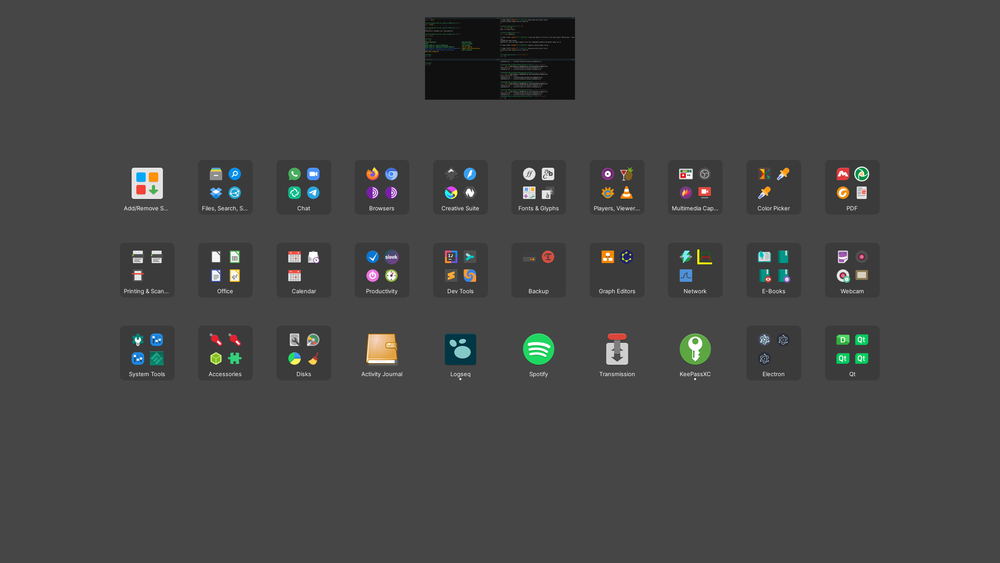The image size is (1000, 563).
Task: Open the Color Picker folder
Action: click(774, 187)
